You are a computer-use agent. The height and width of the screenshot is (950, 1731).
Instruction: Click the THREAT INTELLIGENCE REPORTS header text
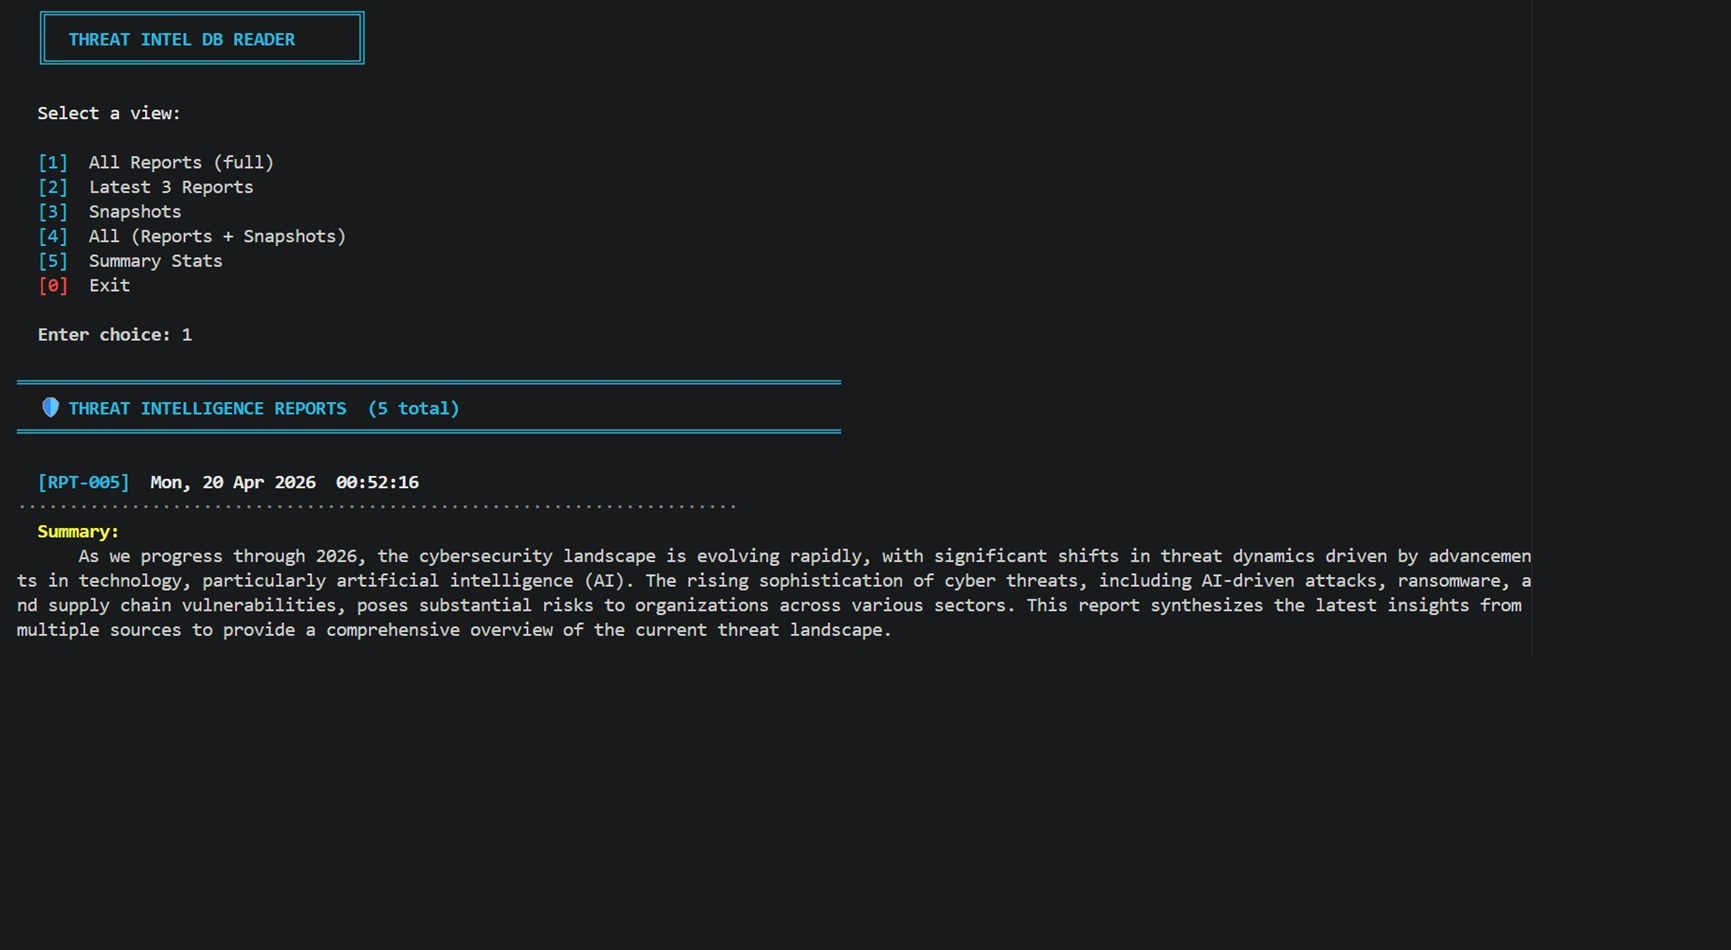click(207, 408)
